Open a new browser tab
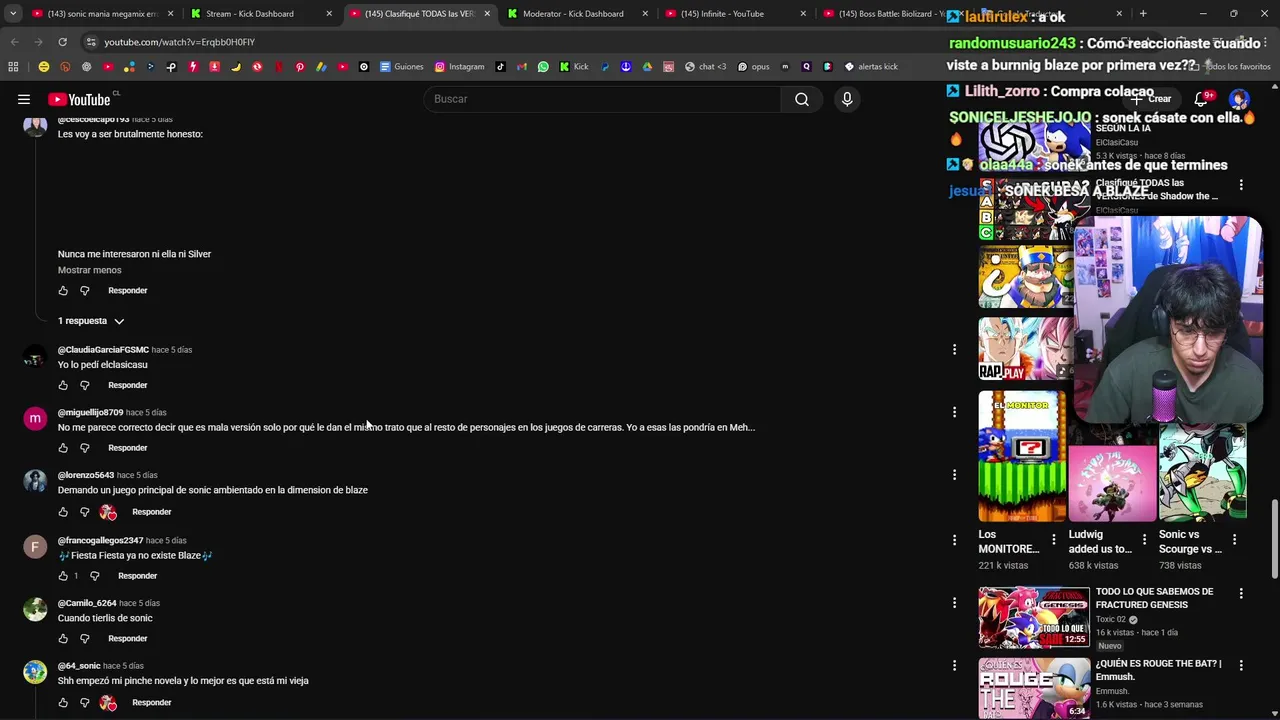The image size is (1280, 720). 1143,14
